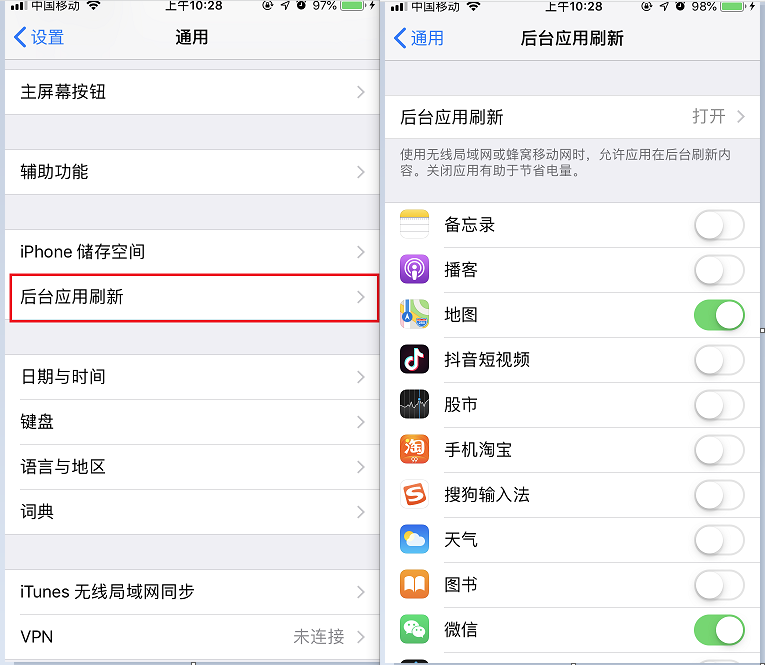Disable background refresh for 地图
Image resolution: width=765 pixels, height=665 pixels.
point(719,315)
